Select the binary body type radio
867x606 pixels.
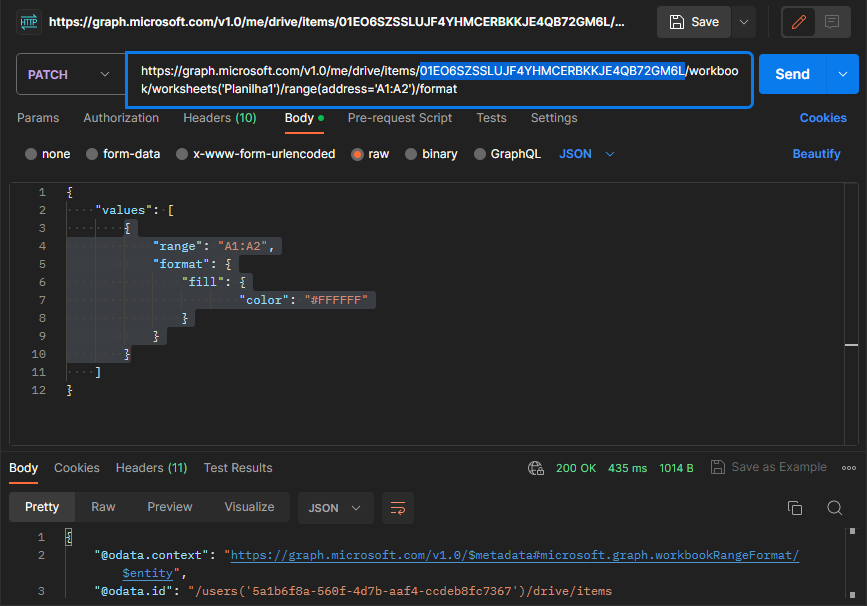pos(411,154)
